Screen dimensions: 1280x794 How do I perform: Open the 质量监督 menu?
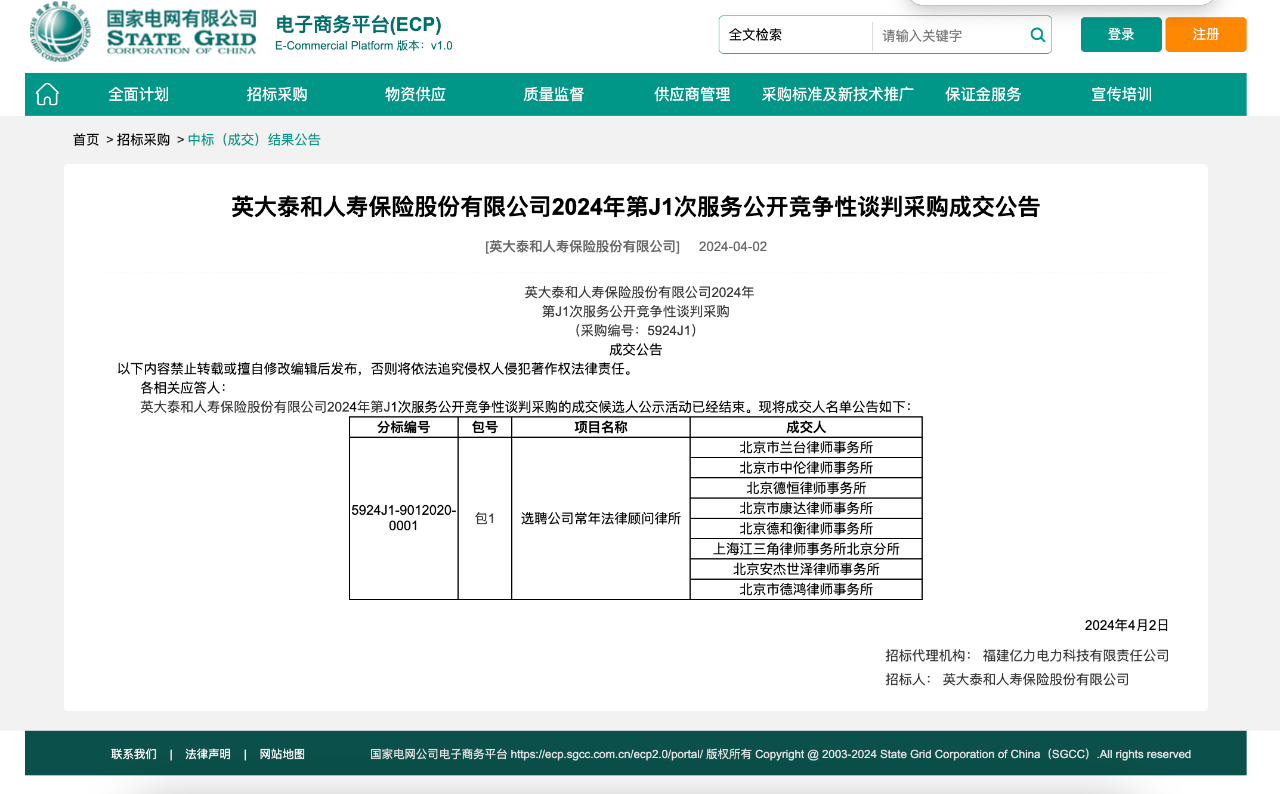[553, 94]
